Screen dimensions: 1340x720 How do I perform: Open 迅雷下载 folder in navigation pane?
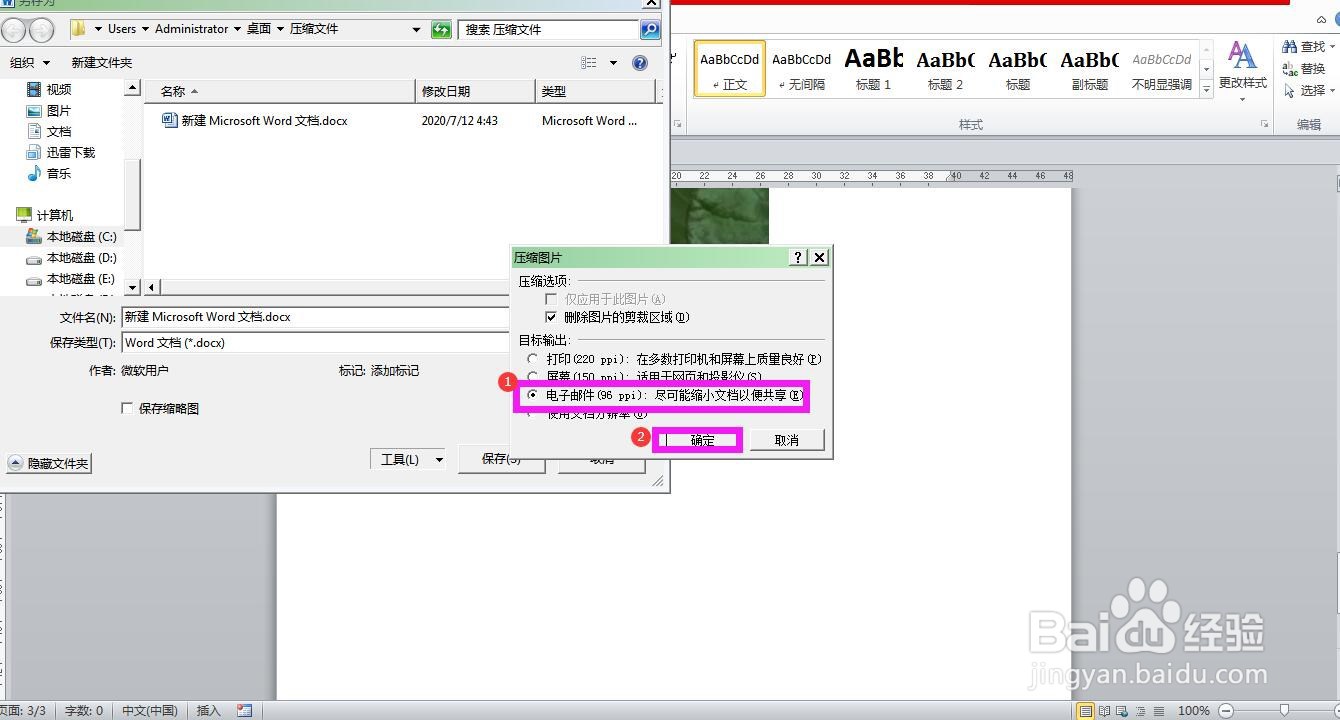pos(61,152)
